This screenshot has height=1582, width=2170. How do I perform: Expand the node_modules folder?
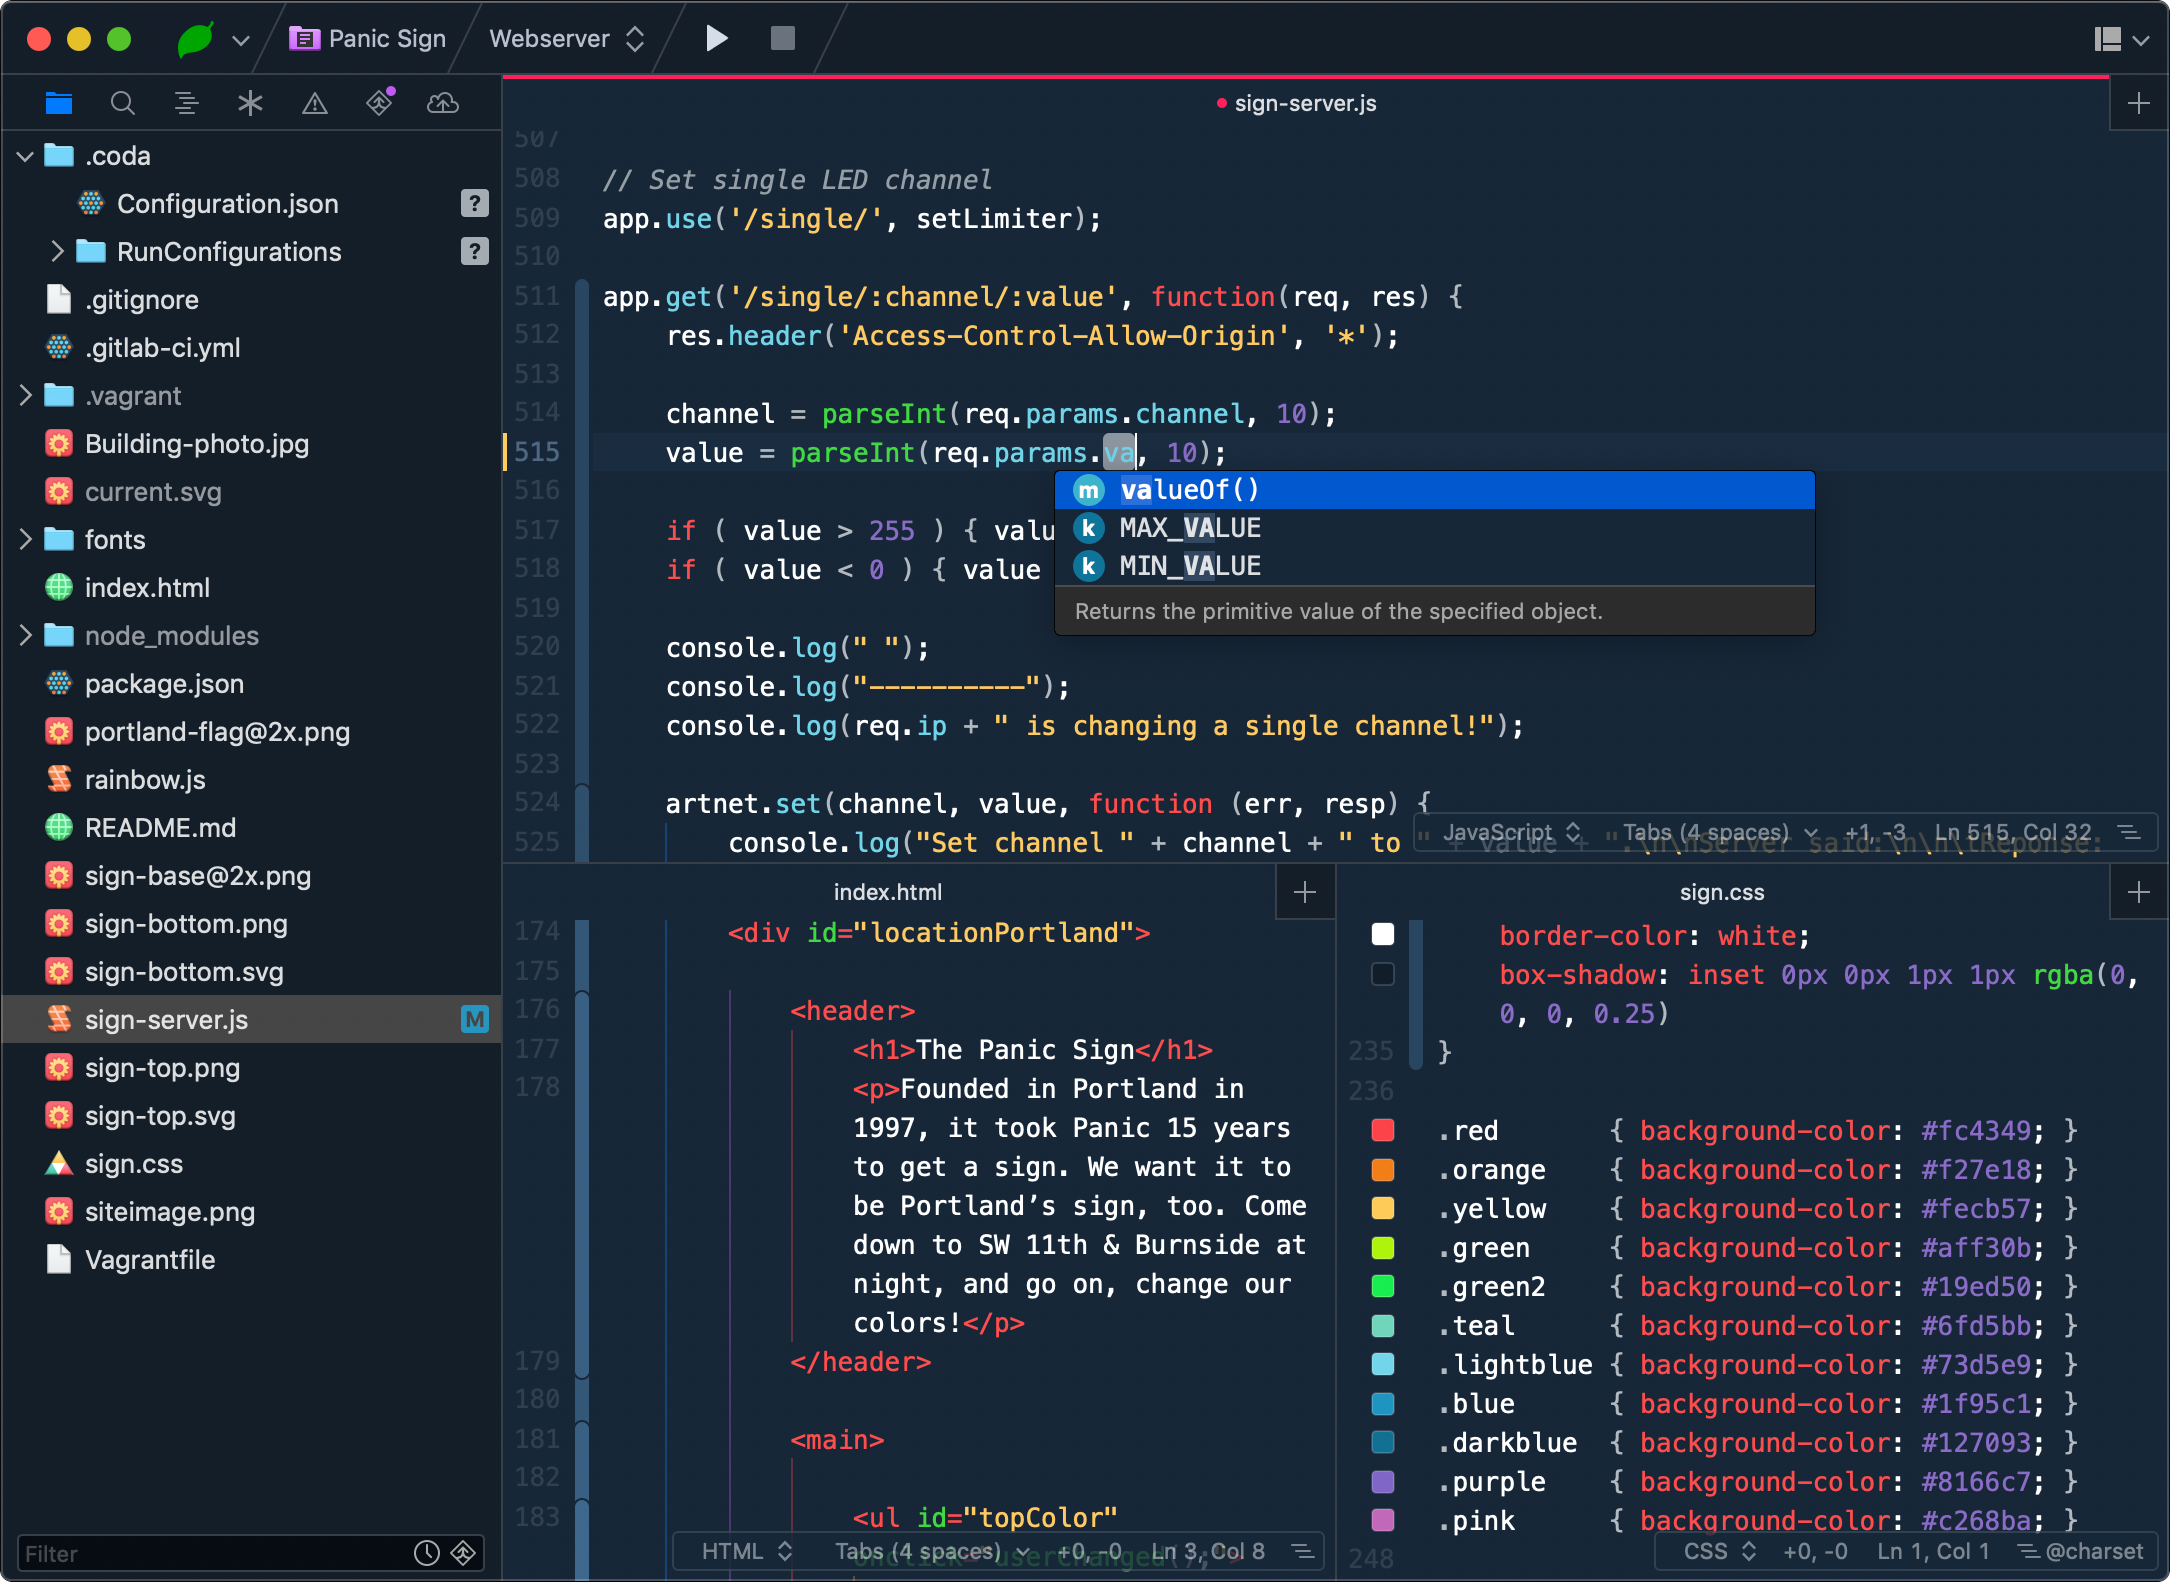(26, 636)
